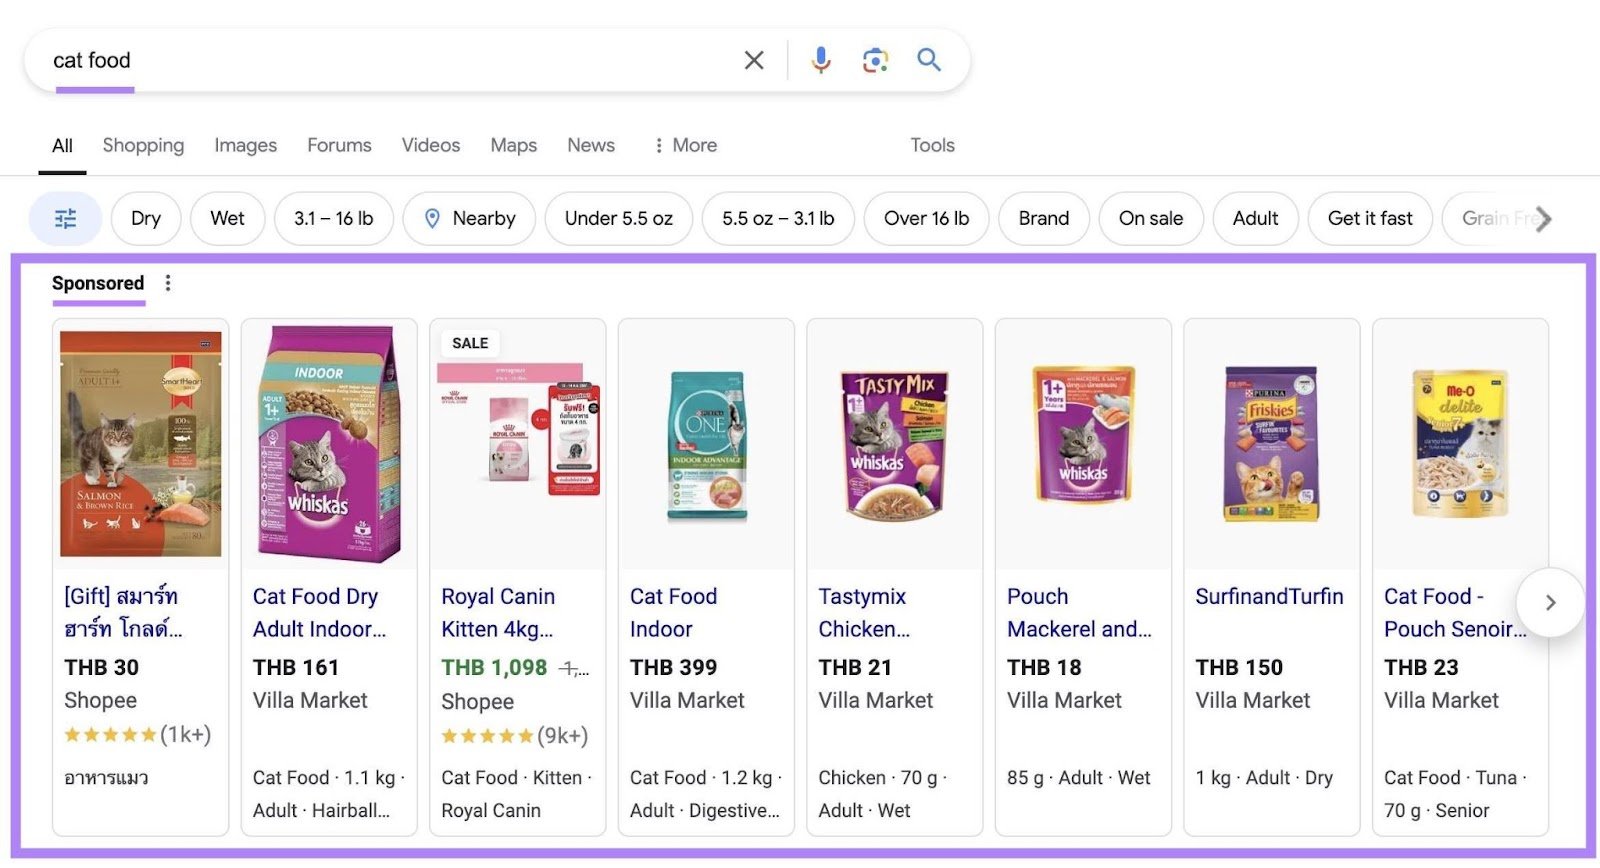The height and width of the screenshot is (868, 1600).
Task: Switch to the Images tab
Action: [x=245, y=145]
